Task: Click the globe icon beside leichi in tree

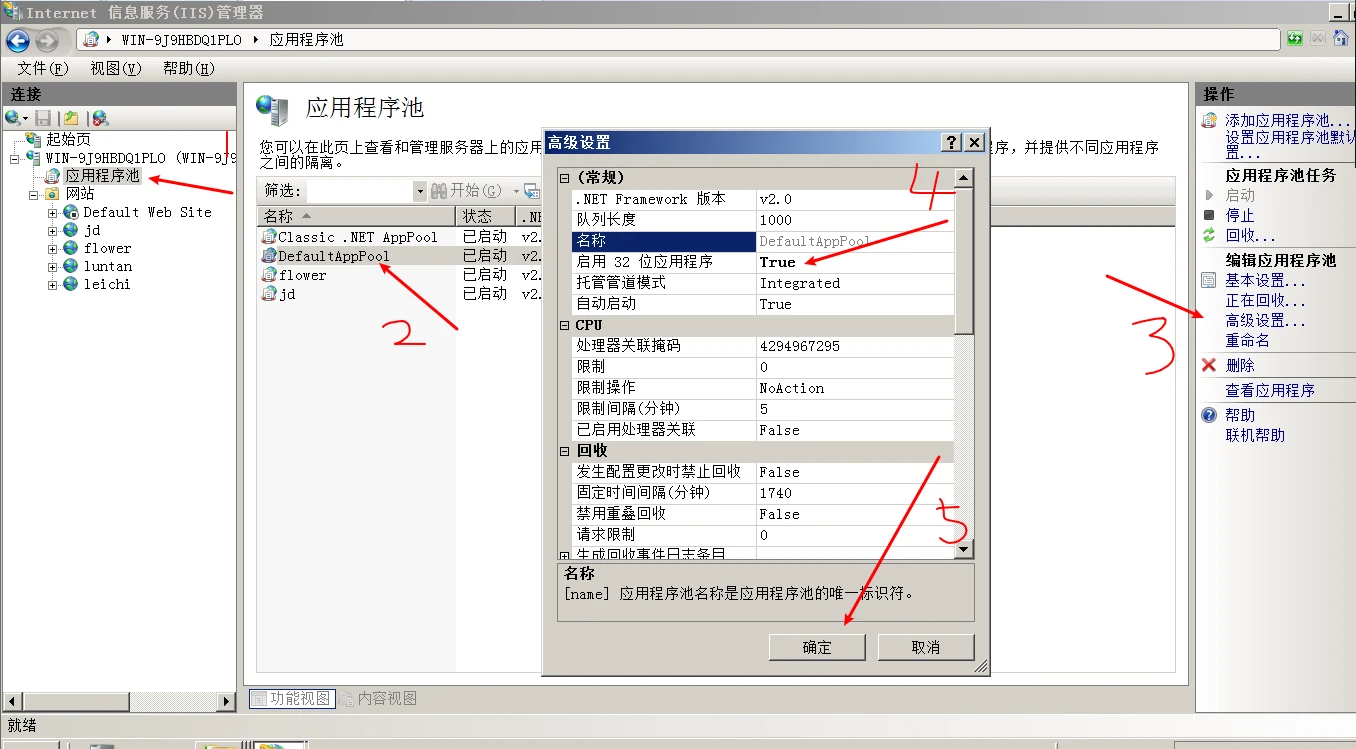Action: 70,284
